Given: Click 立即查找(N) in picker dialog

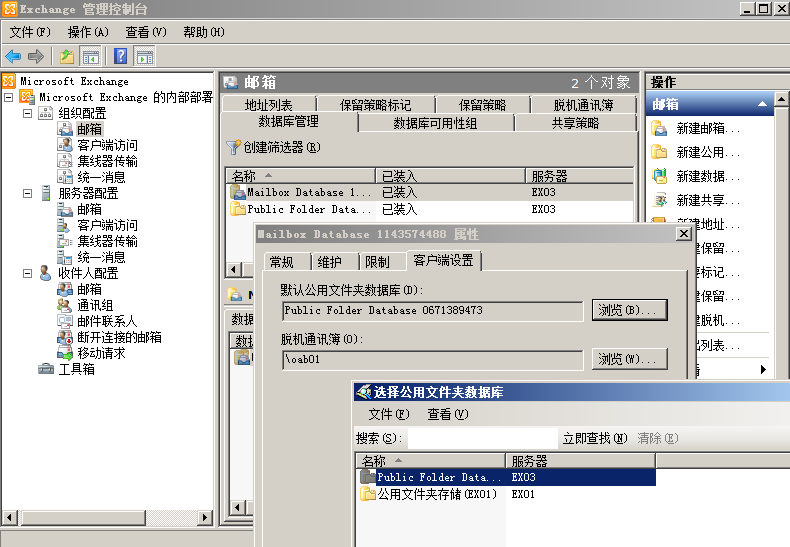Looking at the screenshot, I should 595,439.
